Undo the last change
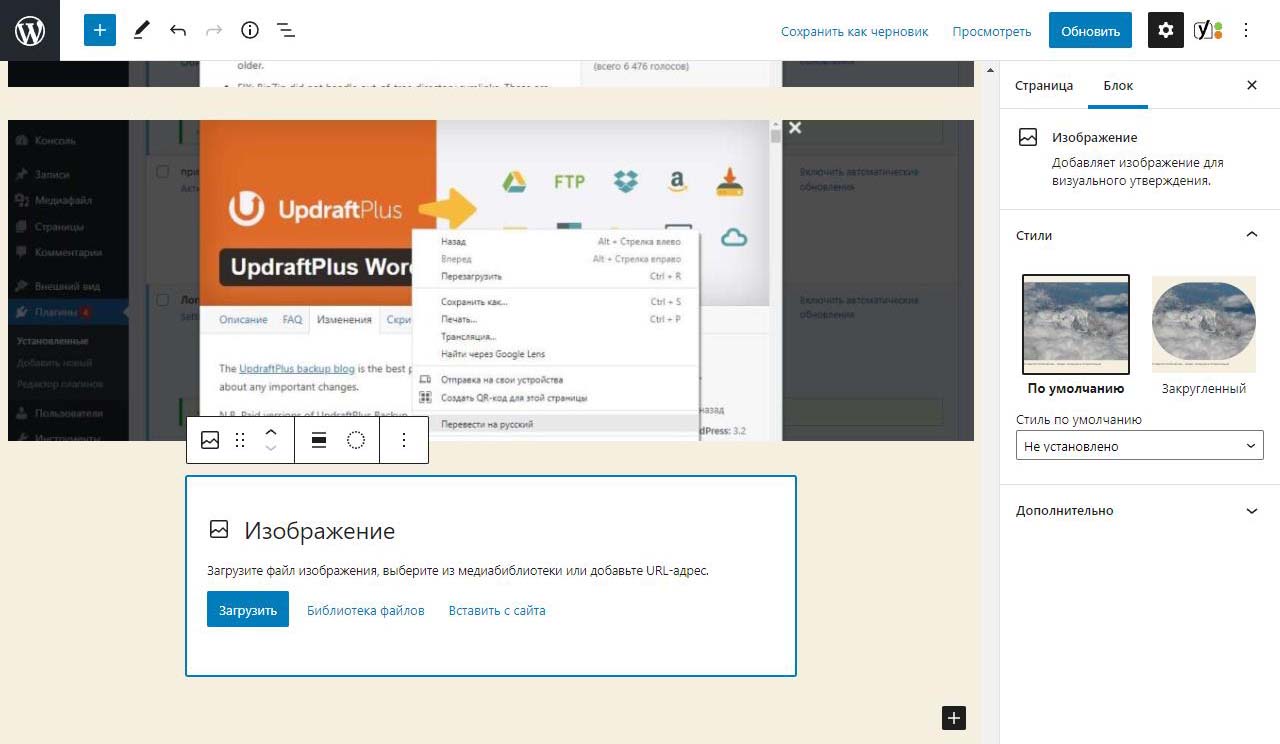The image size is (1280, 744). point(178,30)
